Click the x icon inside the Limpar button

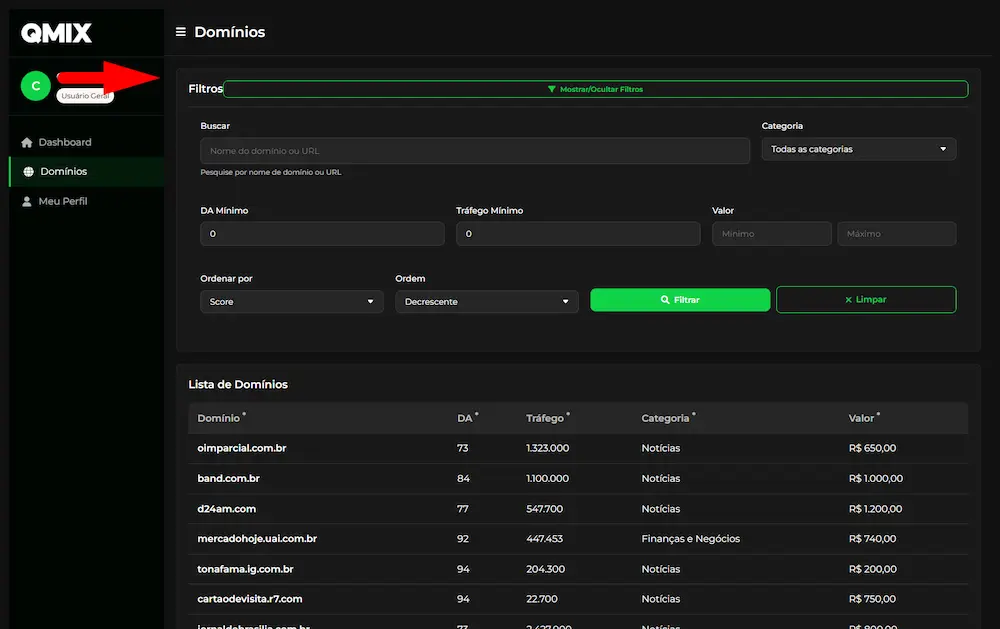pyautogui.click(x=849, y=299)
